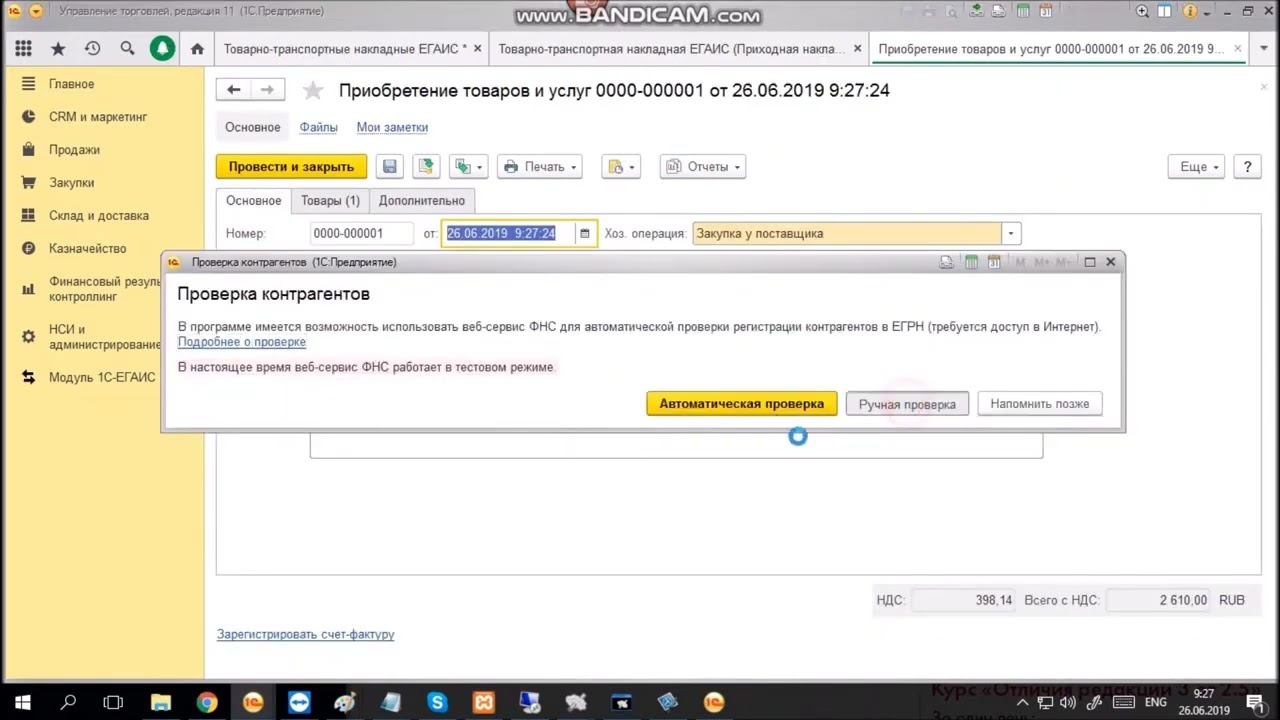The height and width of the screenshot is (720, 1280).
Task: Open Chrome from the taskbar
Action: click(x=207, y=702)
